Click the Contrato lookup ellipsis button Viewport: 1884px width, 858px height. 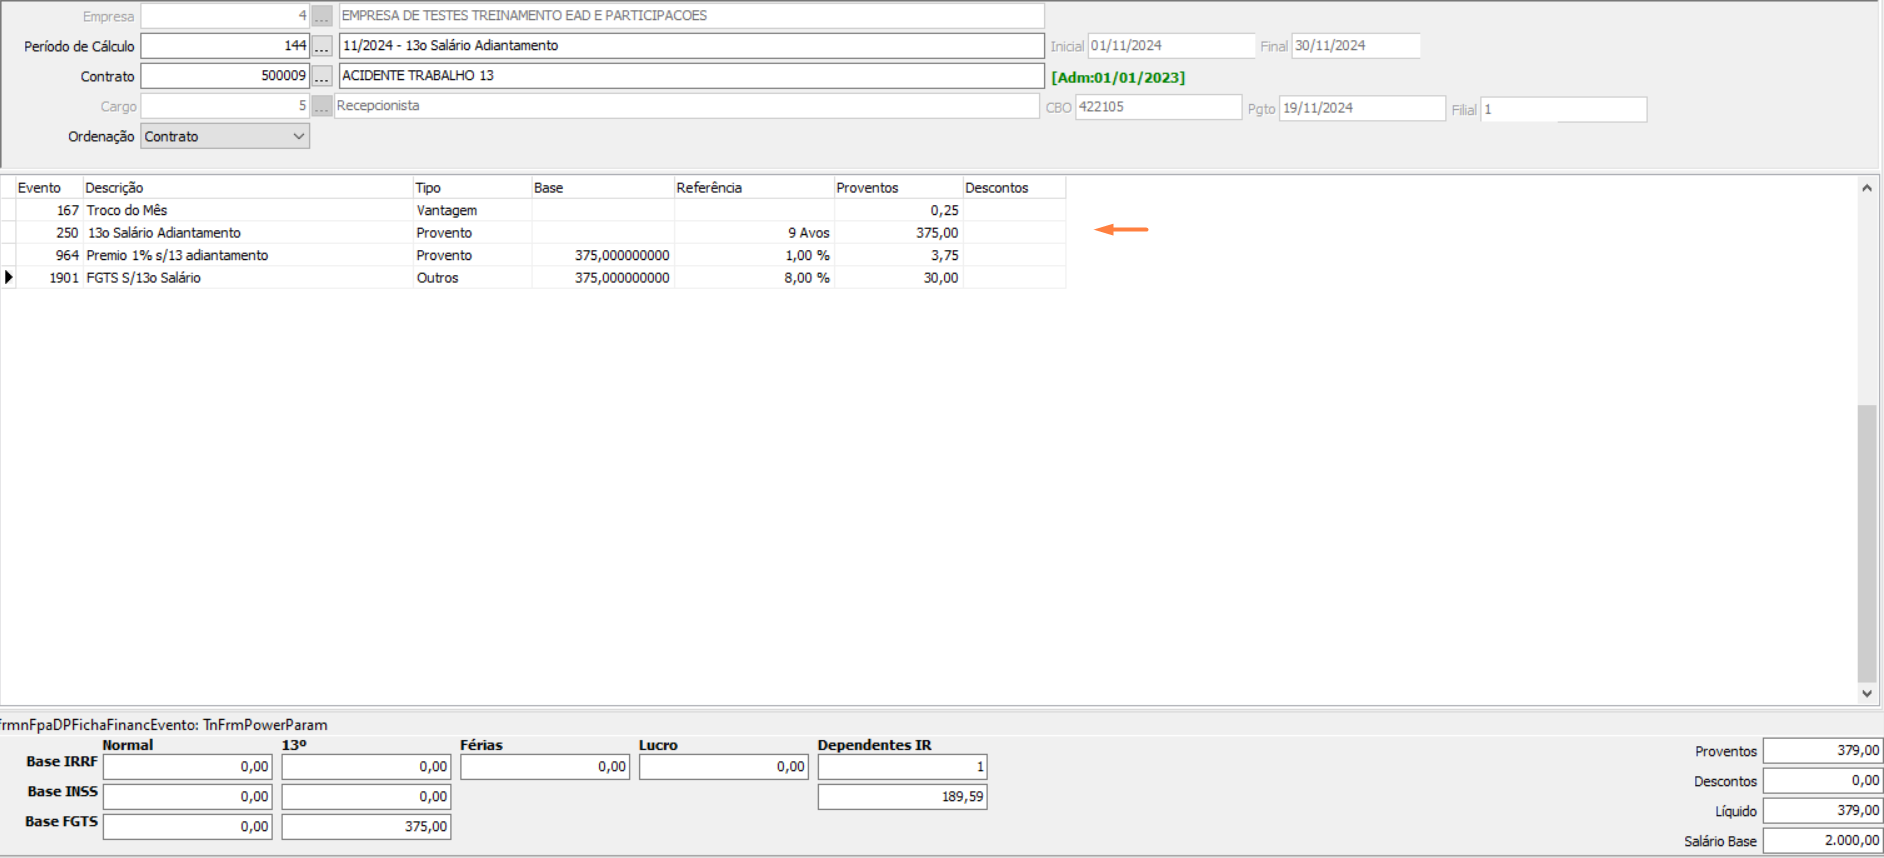point(321,76)
